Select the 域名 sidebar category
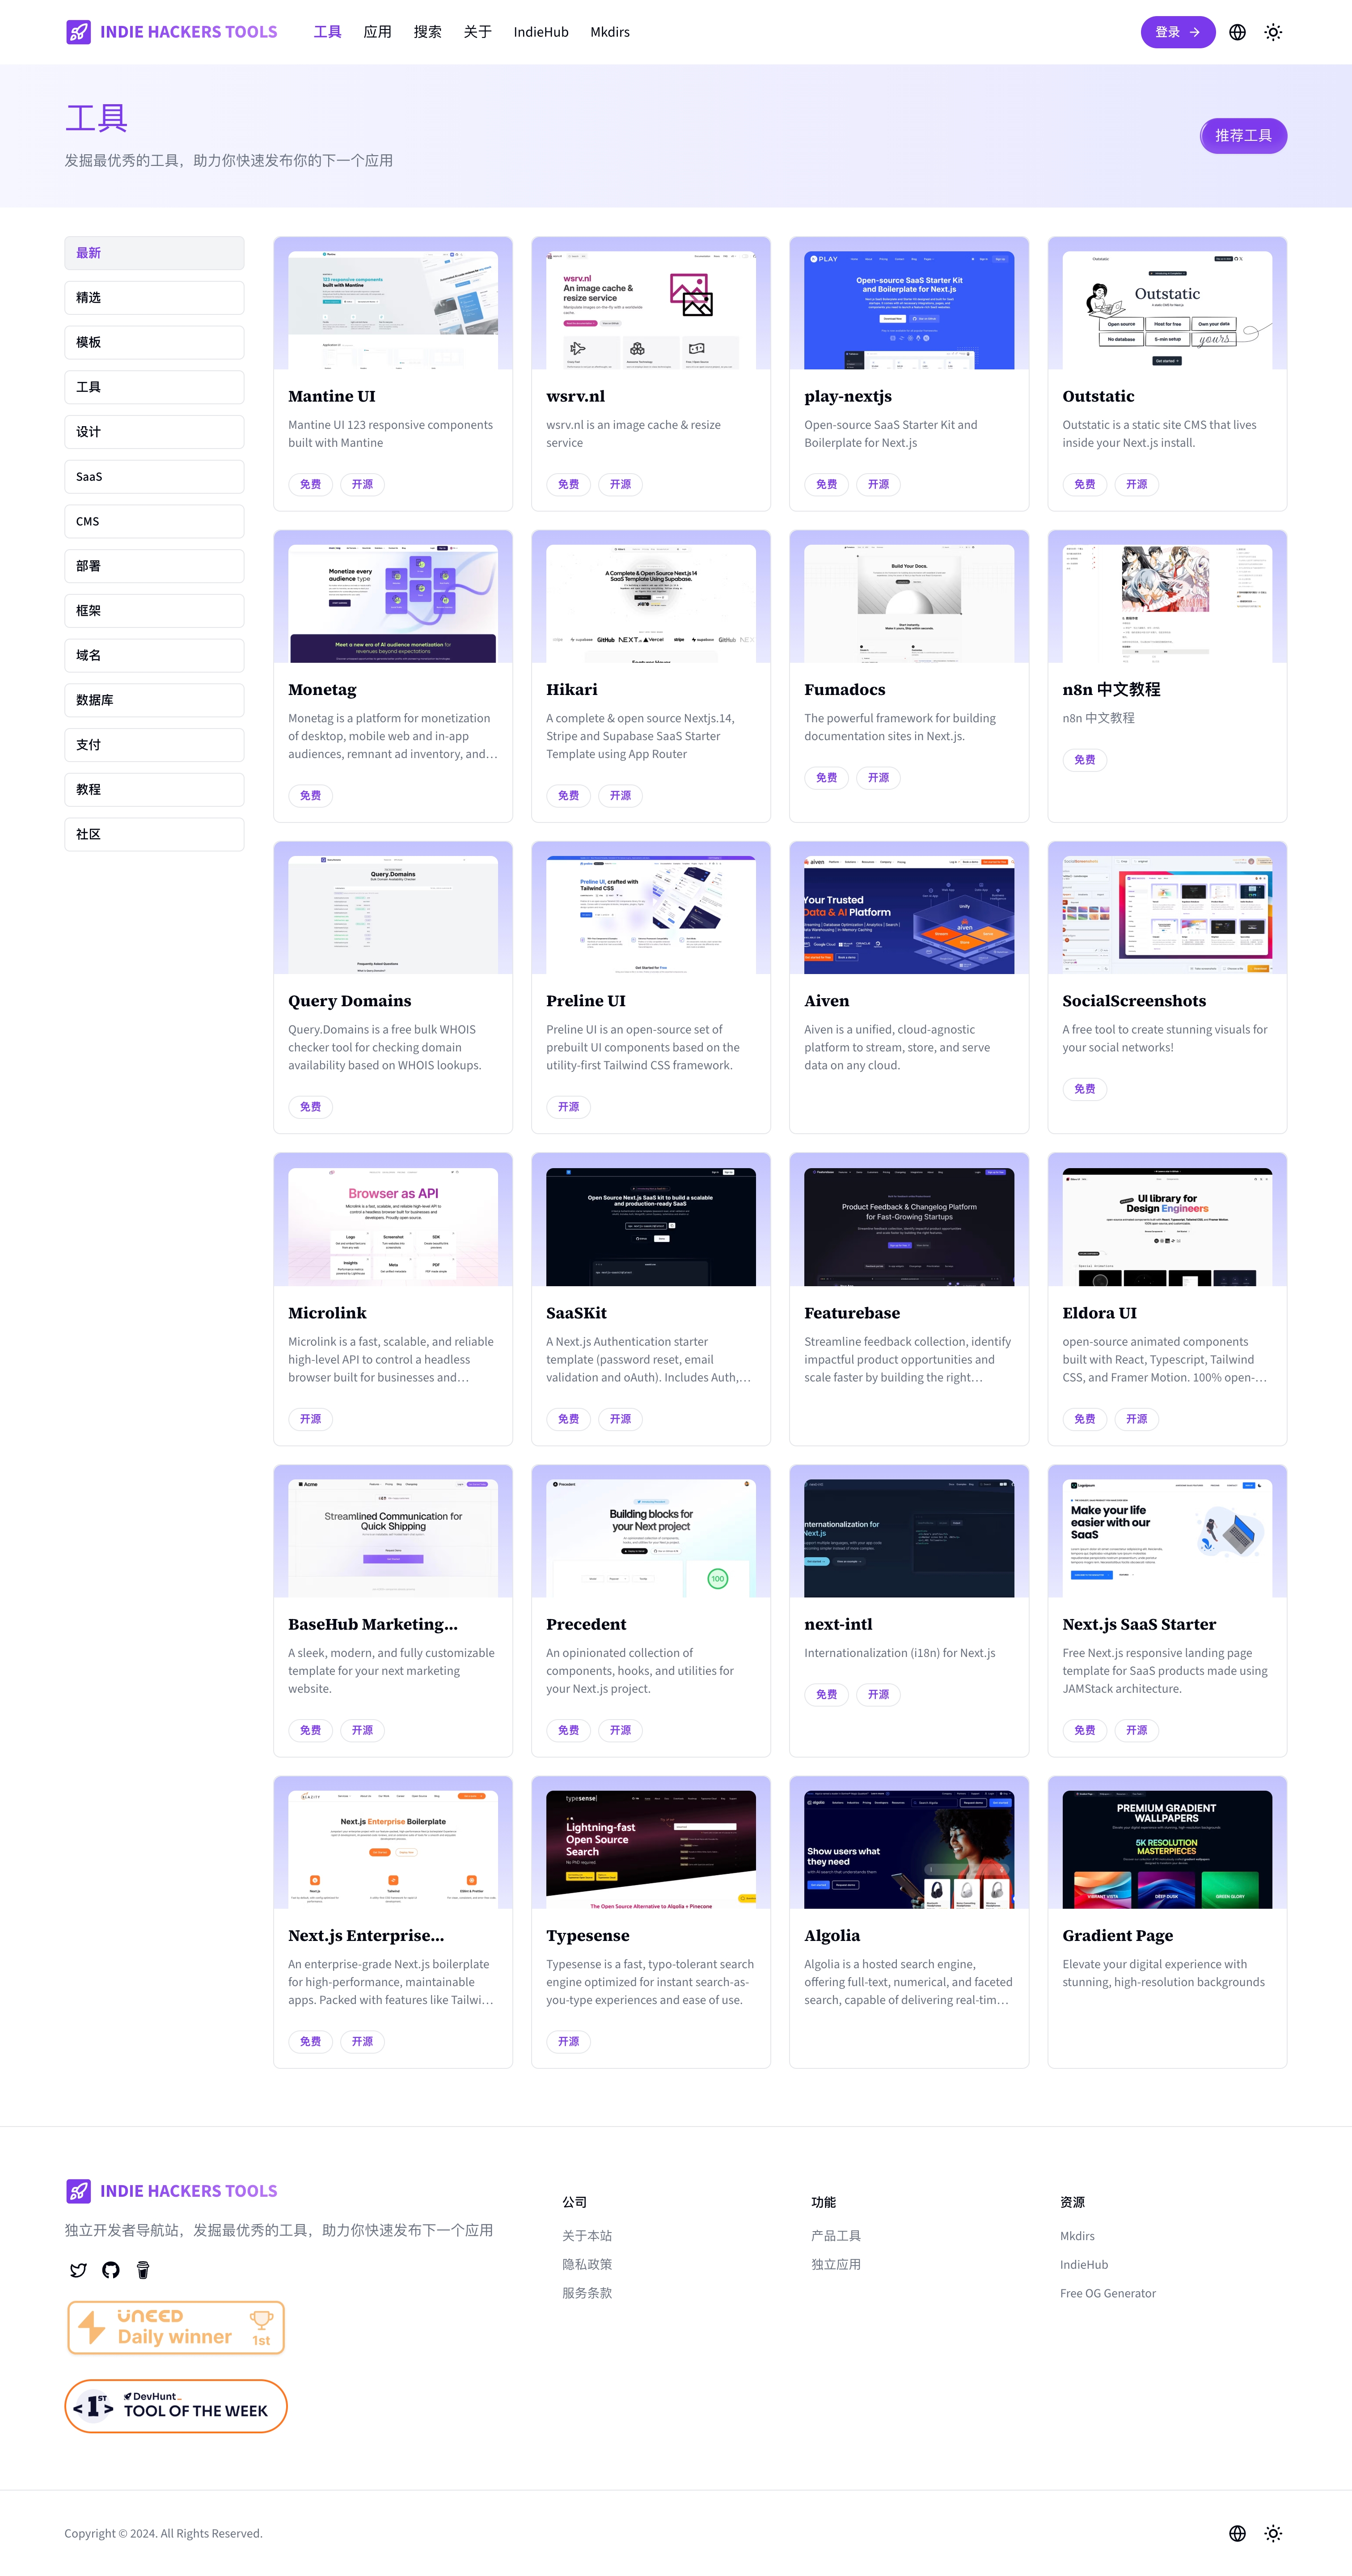Screen dimensions: 1352x2576 tap(154, 655)
